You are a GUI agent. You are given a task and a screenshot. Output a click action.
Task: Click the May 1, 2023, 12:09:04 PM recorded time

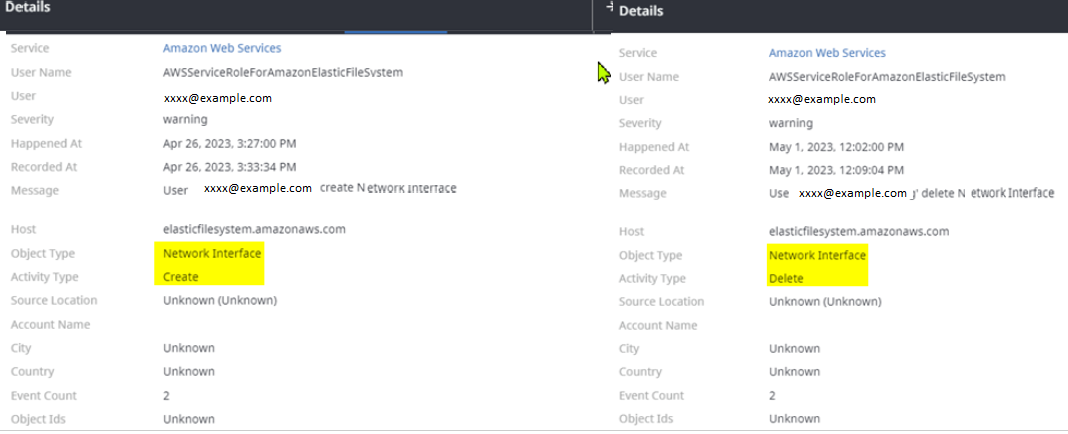tap(836, 170)
